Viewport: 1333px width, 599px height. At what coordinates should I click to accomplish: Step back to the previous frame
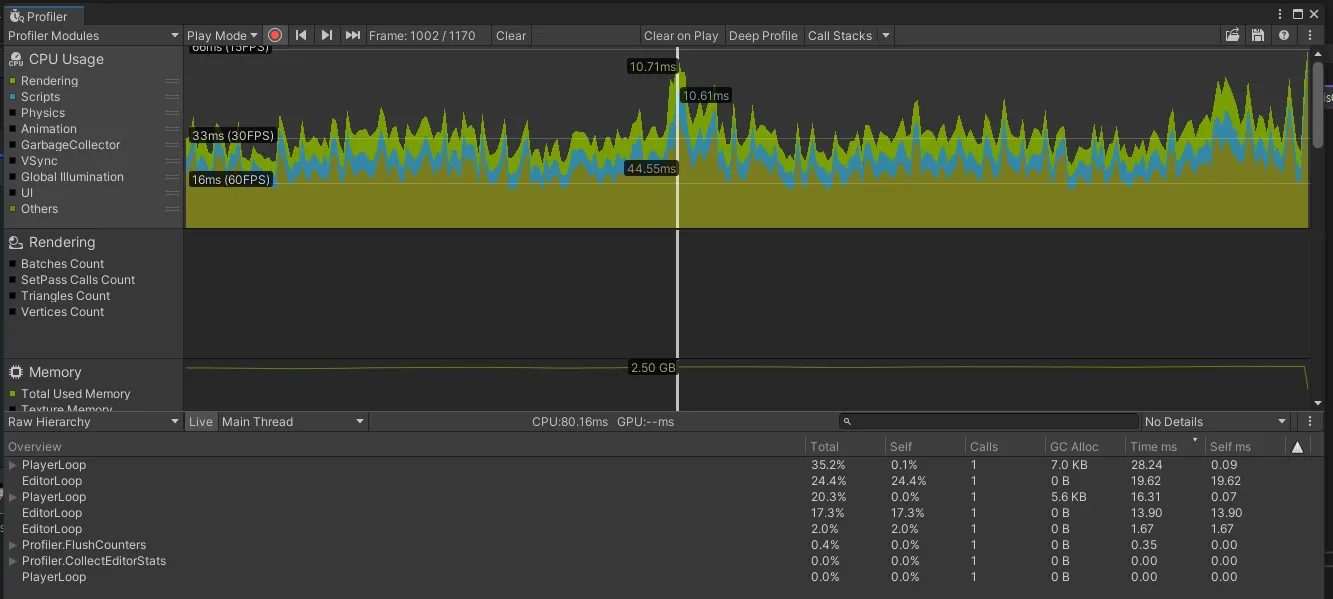[x=301, y=35]
